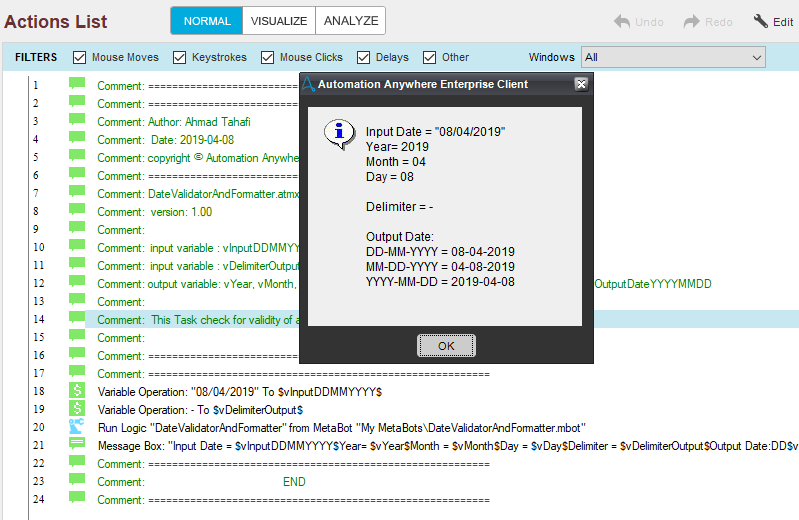This screenshot has width=799, height=520.
Task: Click the Undo arrow icon
Action: (x=622, y=21)
